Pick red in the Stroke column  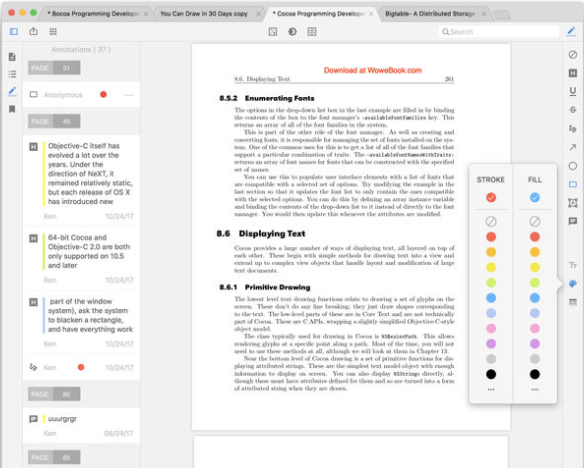pyautogui.click(x=491, y=237)
